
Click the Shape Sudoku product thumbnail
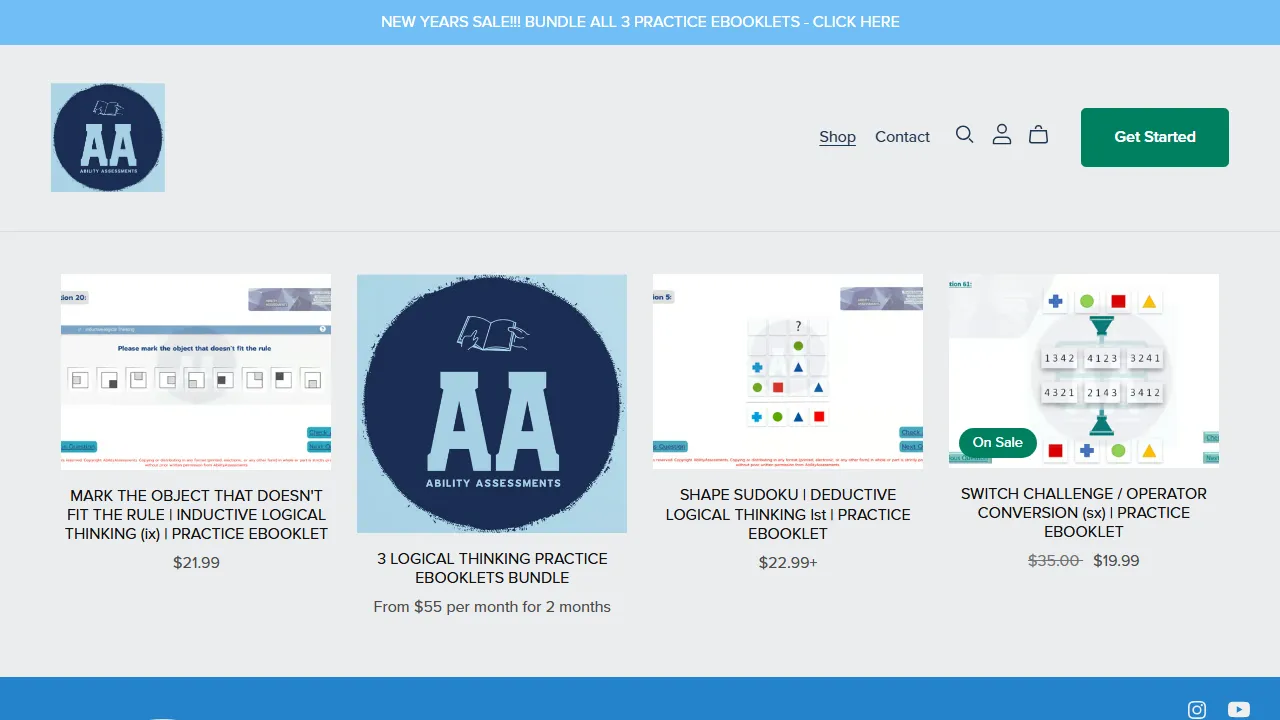[788, 369]
